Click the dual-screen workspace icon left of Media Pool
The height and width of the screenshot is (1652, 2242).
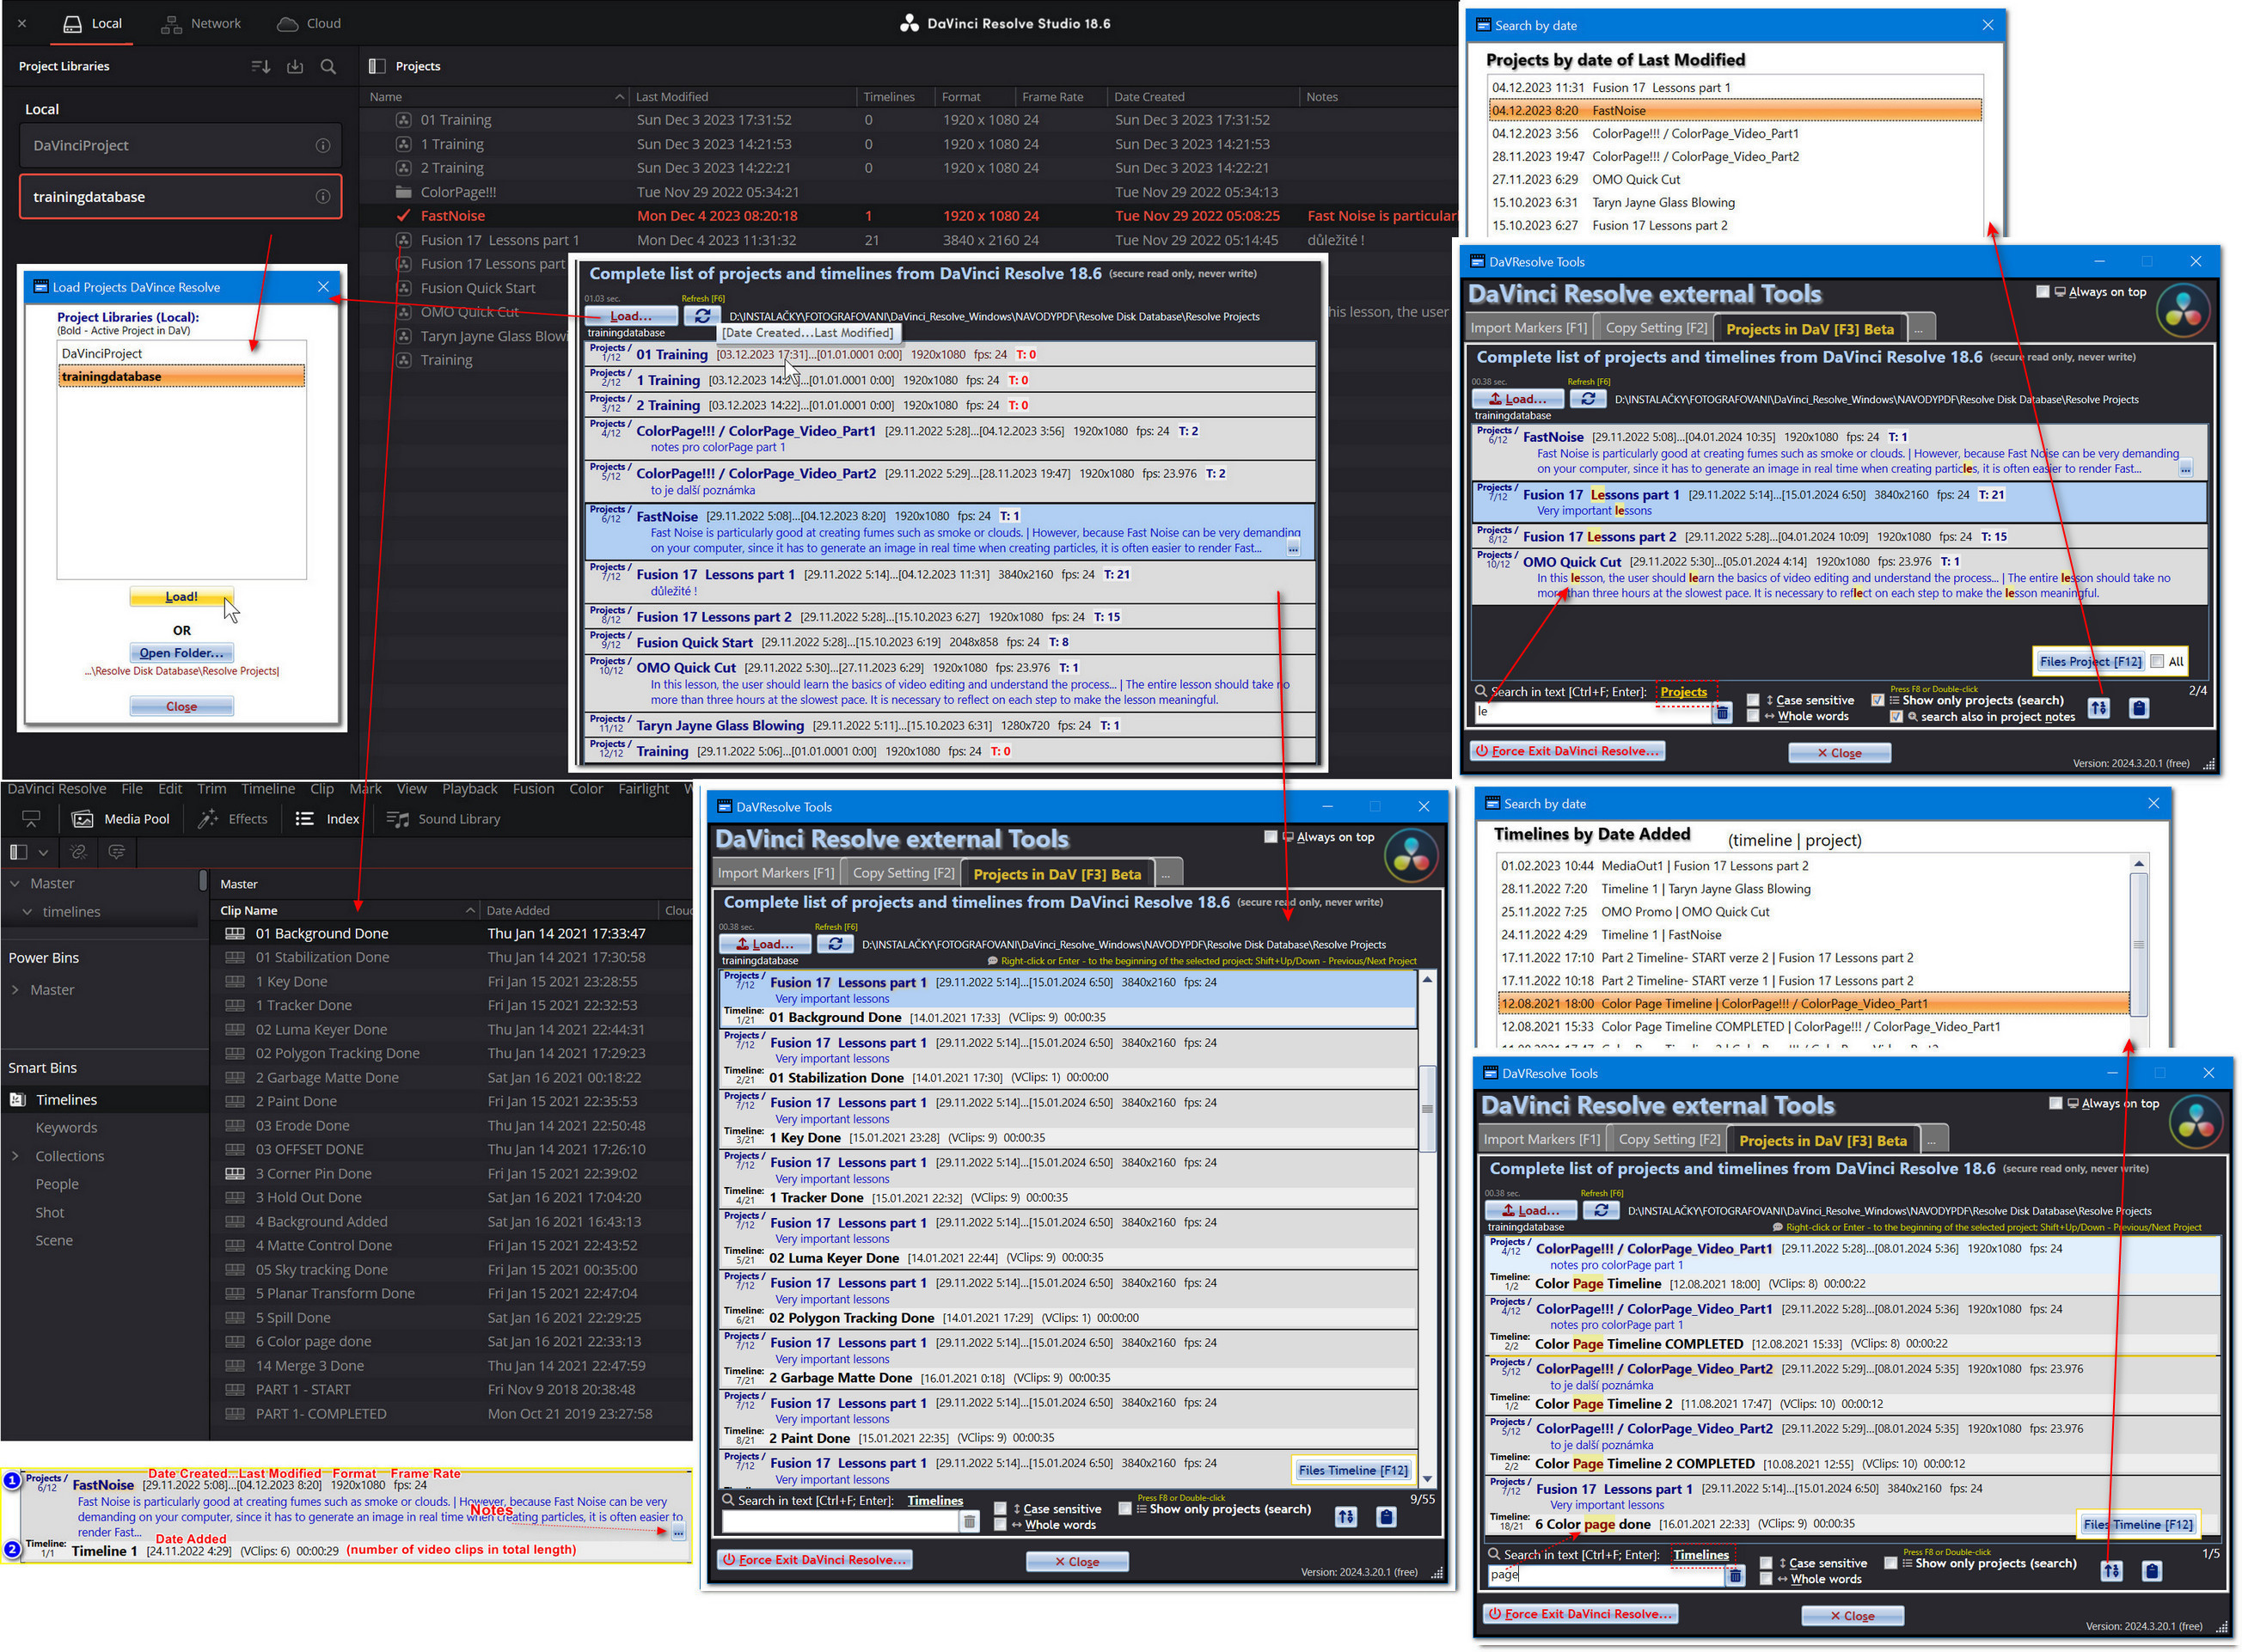31,819
